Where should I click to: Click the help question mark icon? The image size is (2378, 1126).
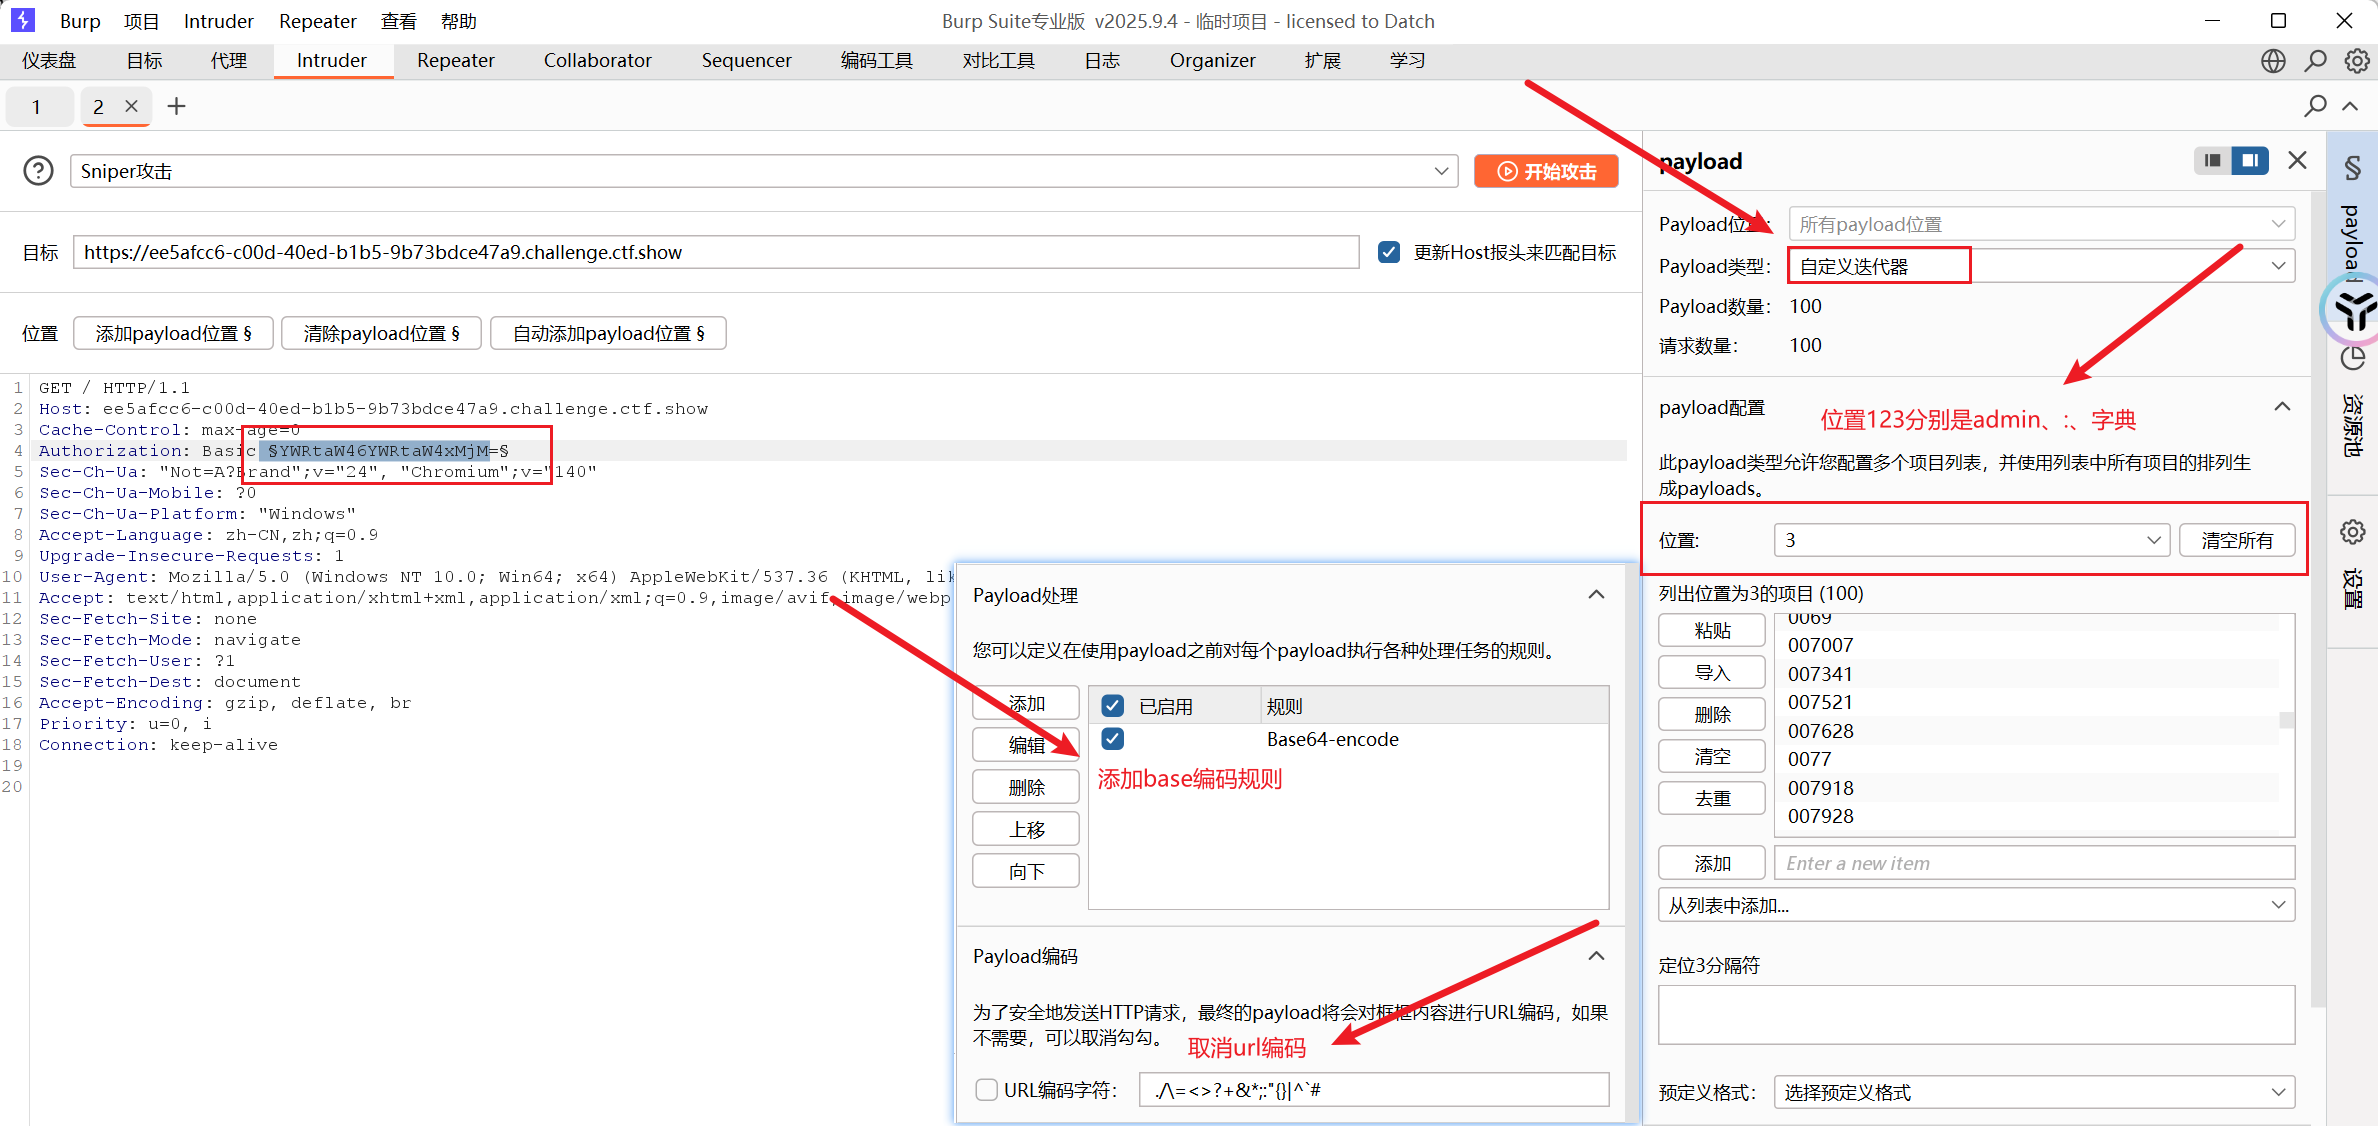tap(38, 171)
